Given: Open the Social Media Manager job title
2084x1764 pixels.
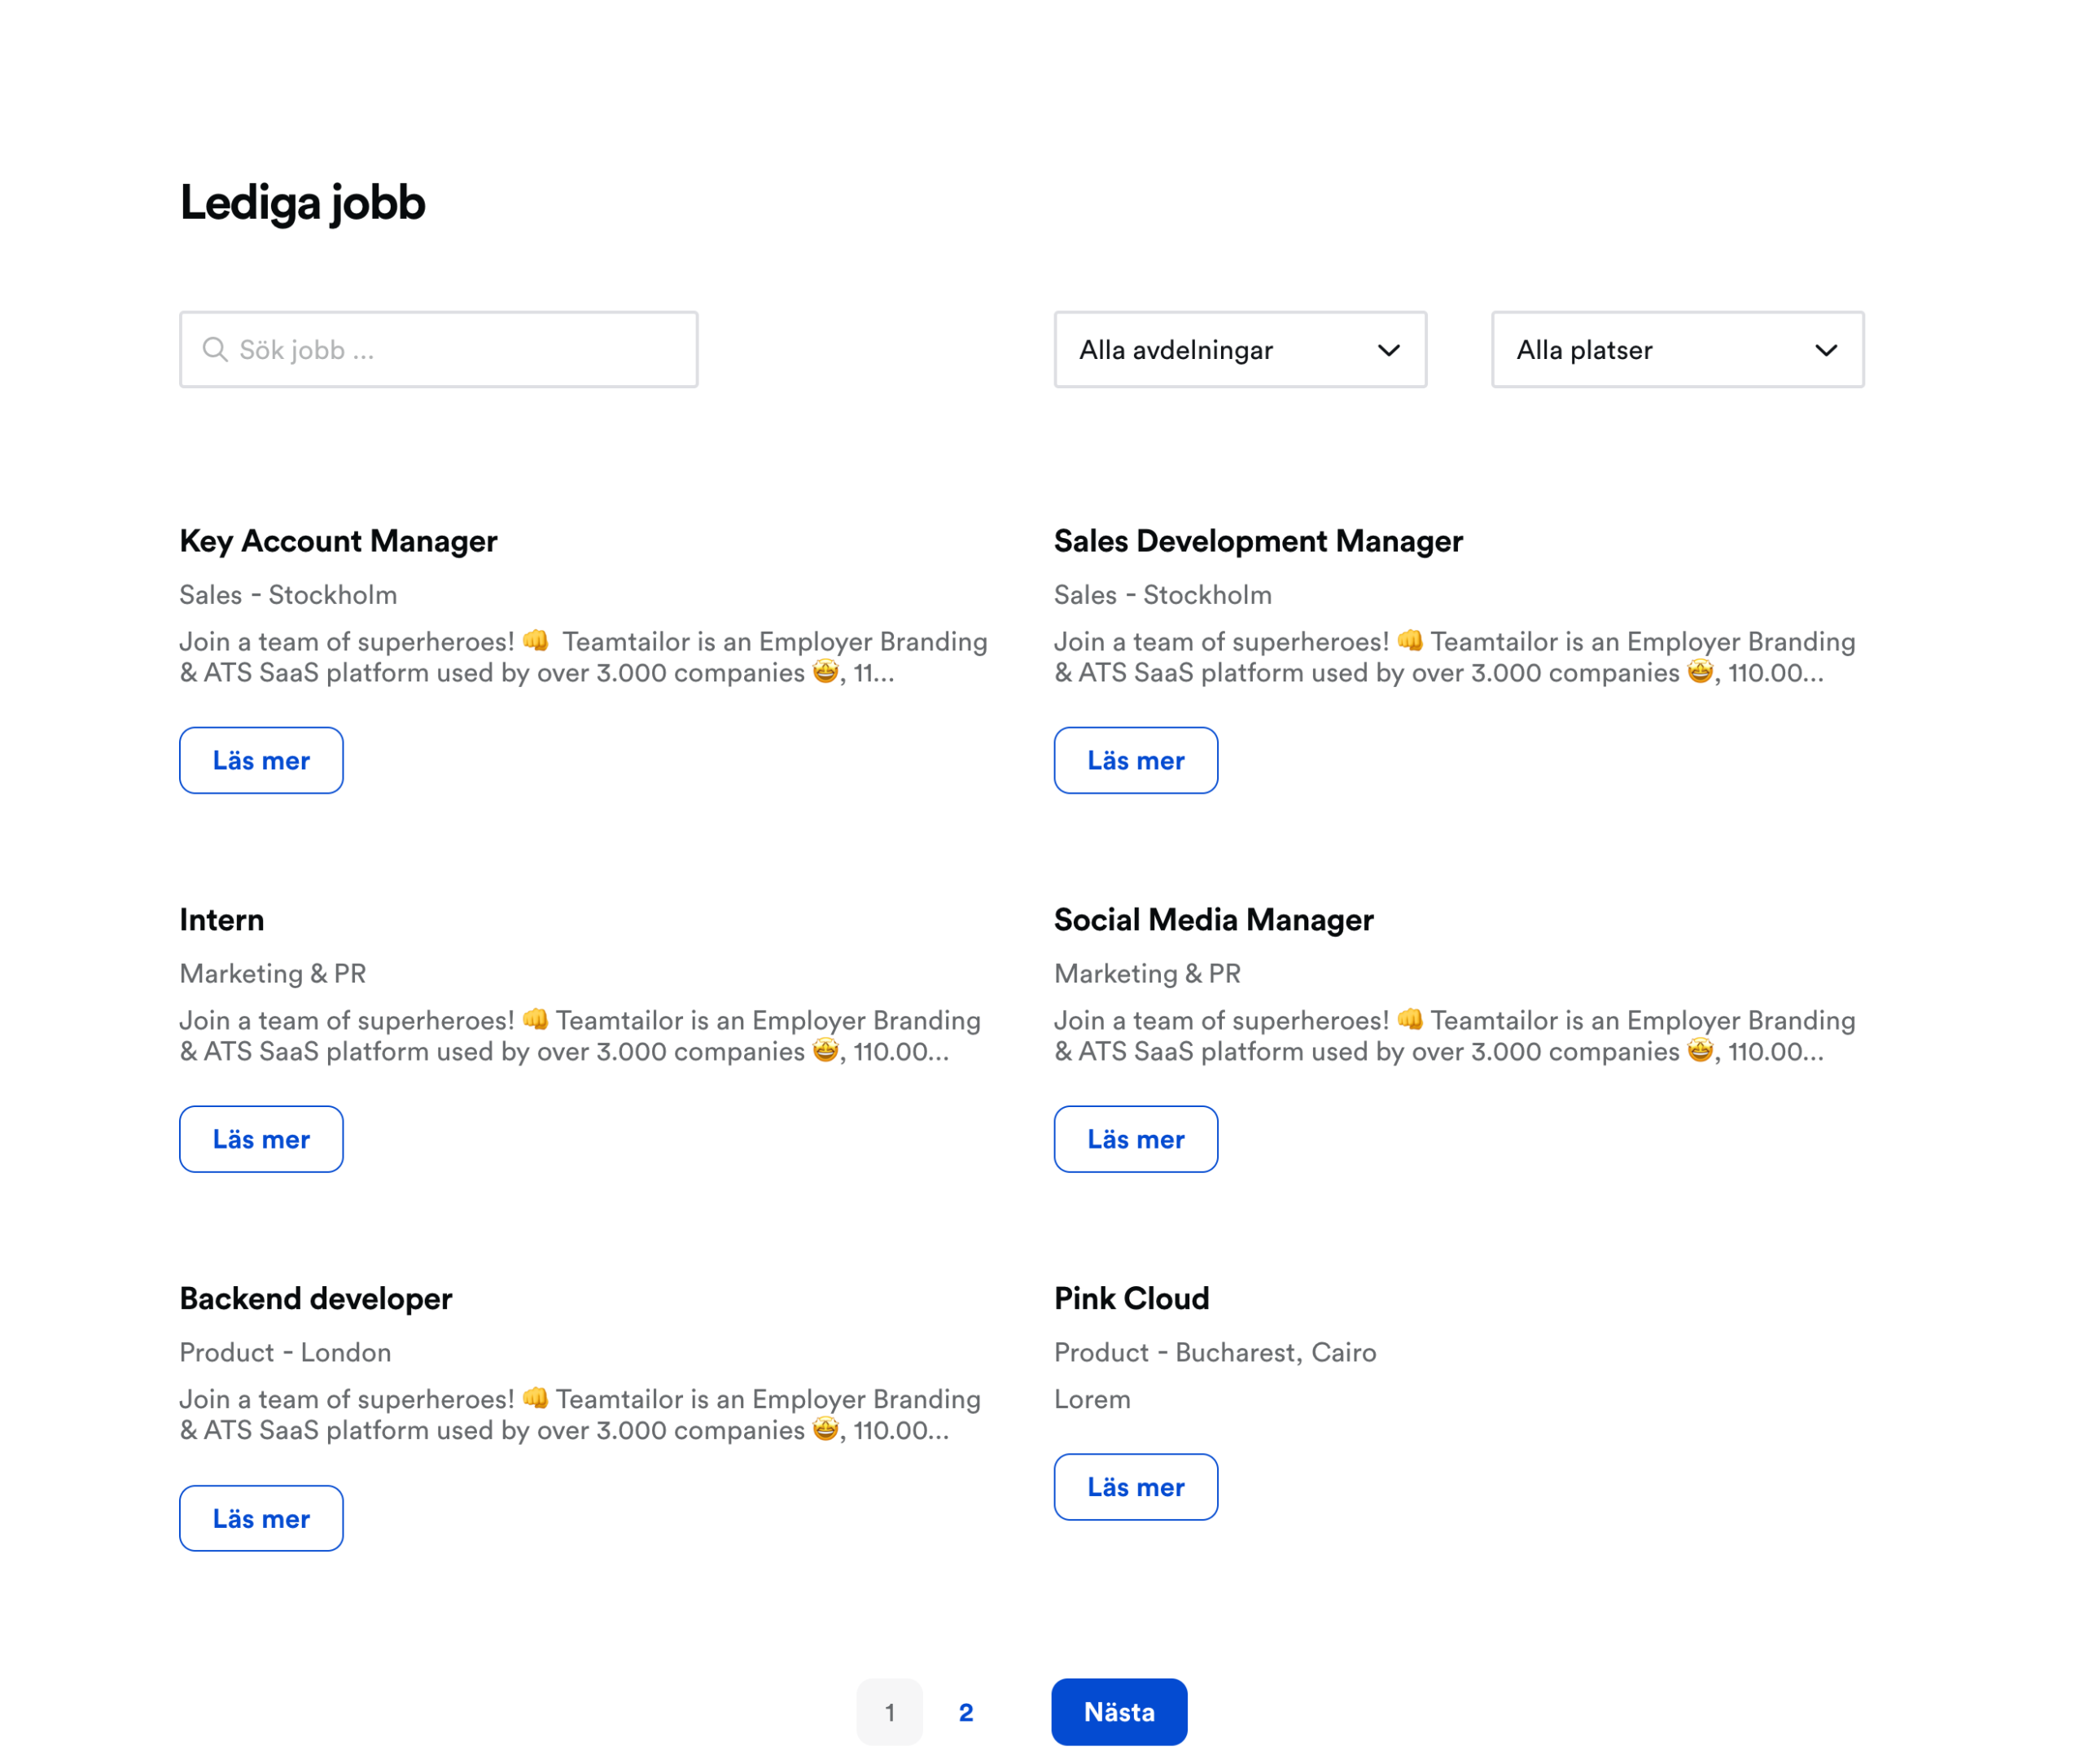Looking at the screenshot, I should [x=1214, y=919].
